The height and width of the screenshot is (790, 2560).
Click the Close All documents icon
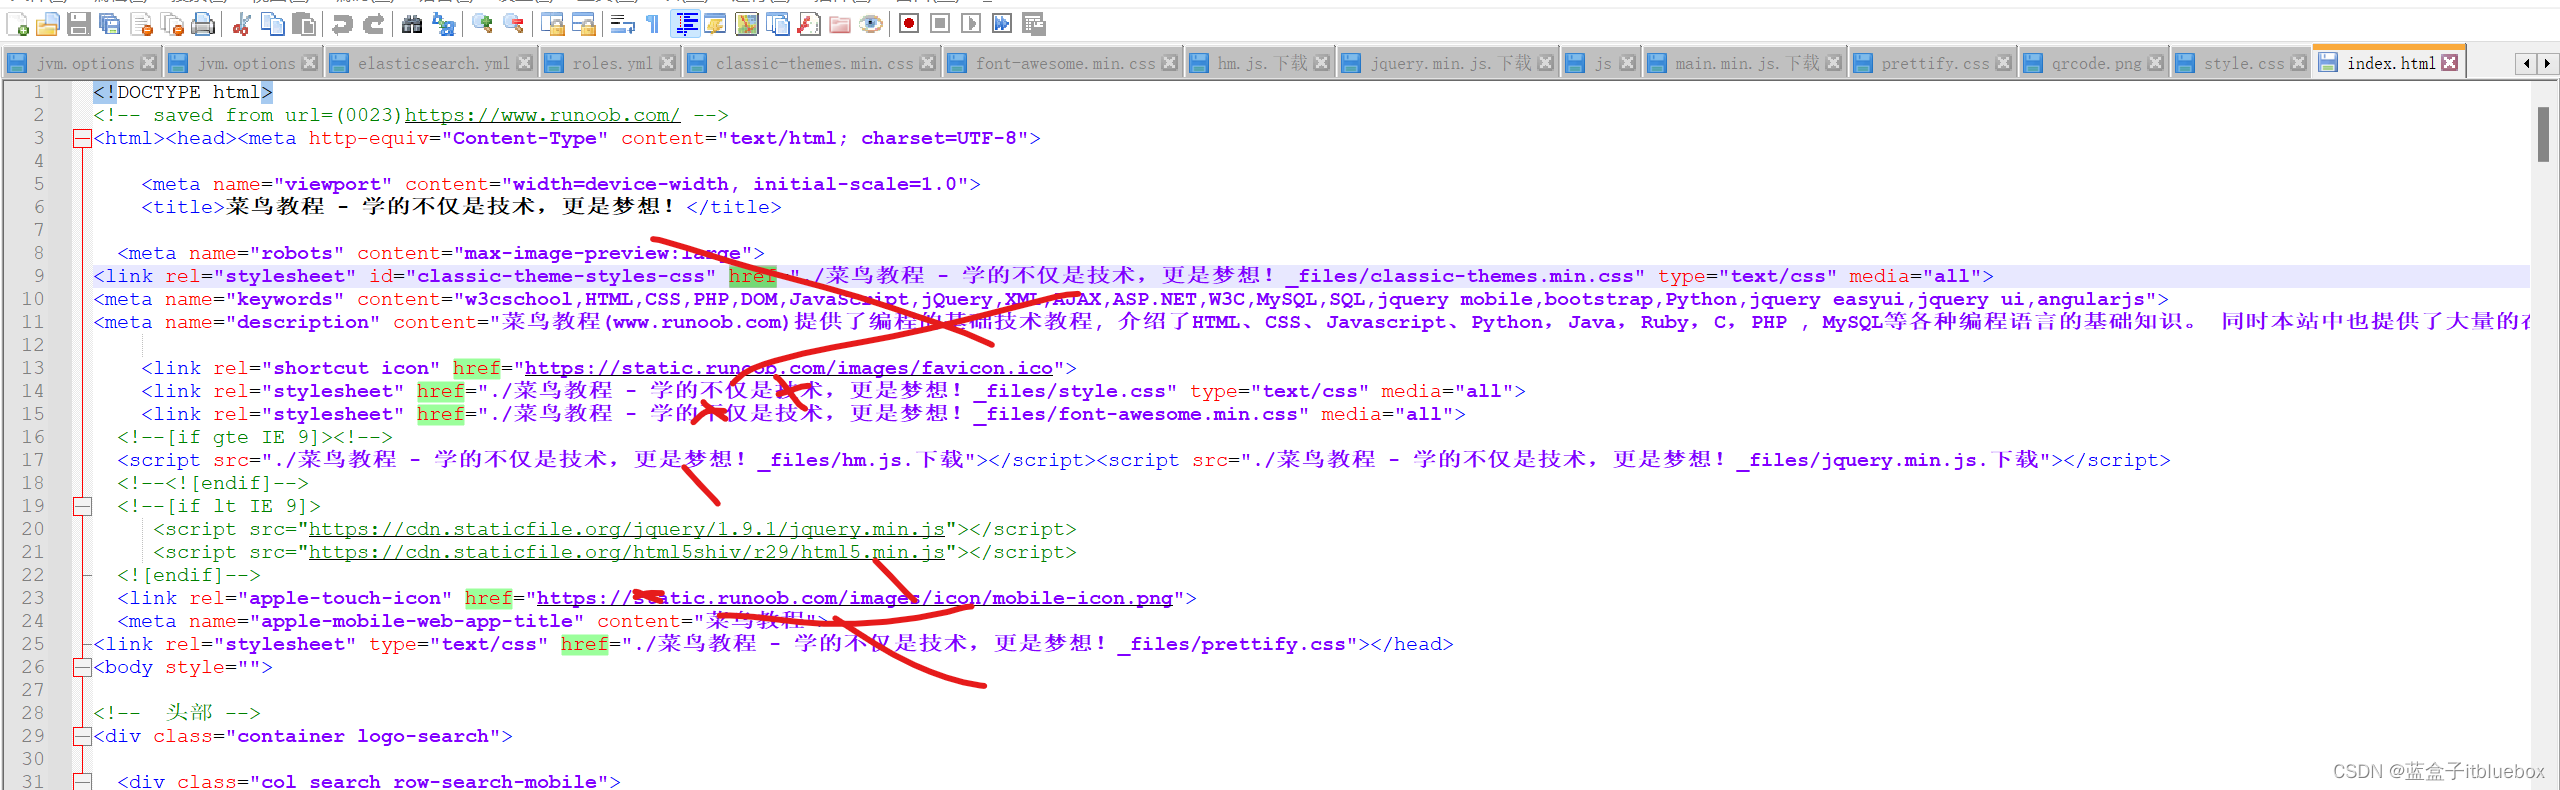[x=172, y=24]
